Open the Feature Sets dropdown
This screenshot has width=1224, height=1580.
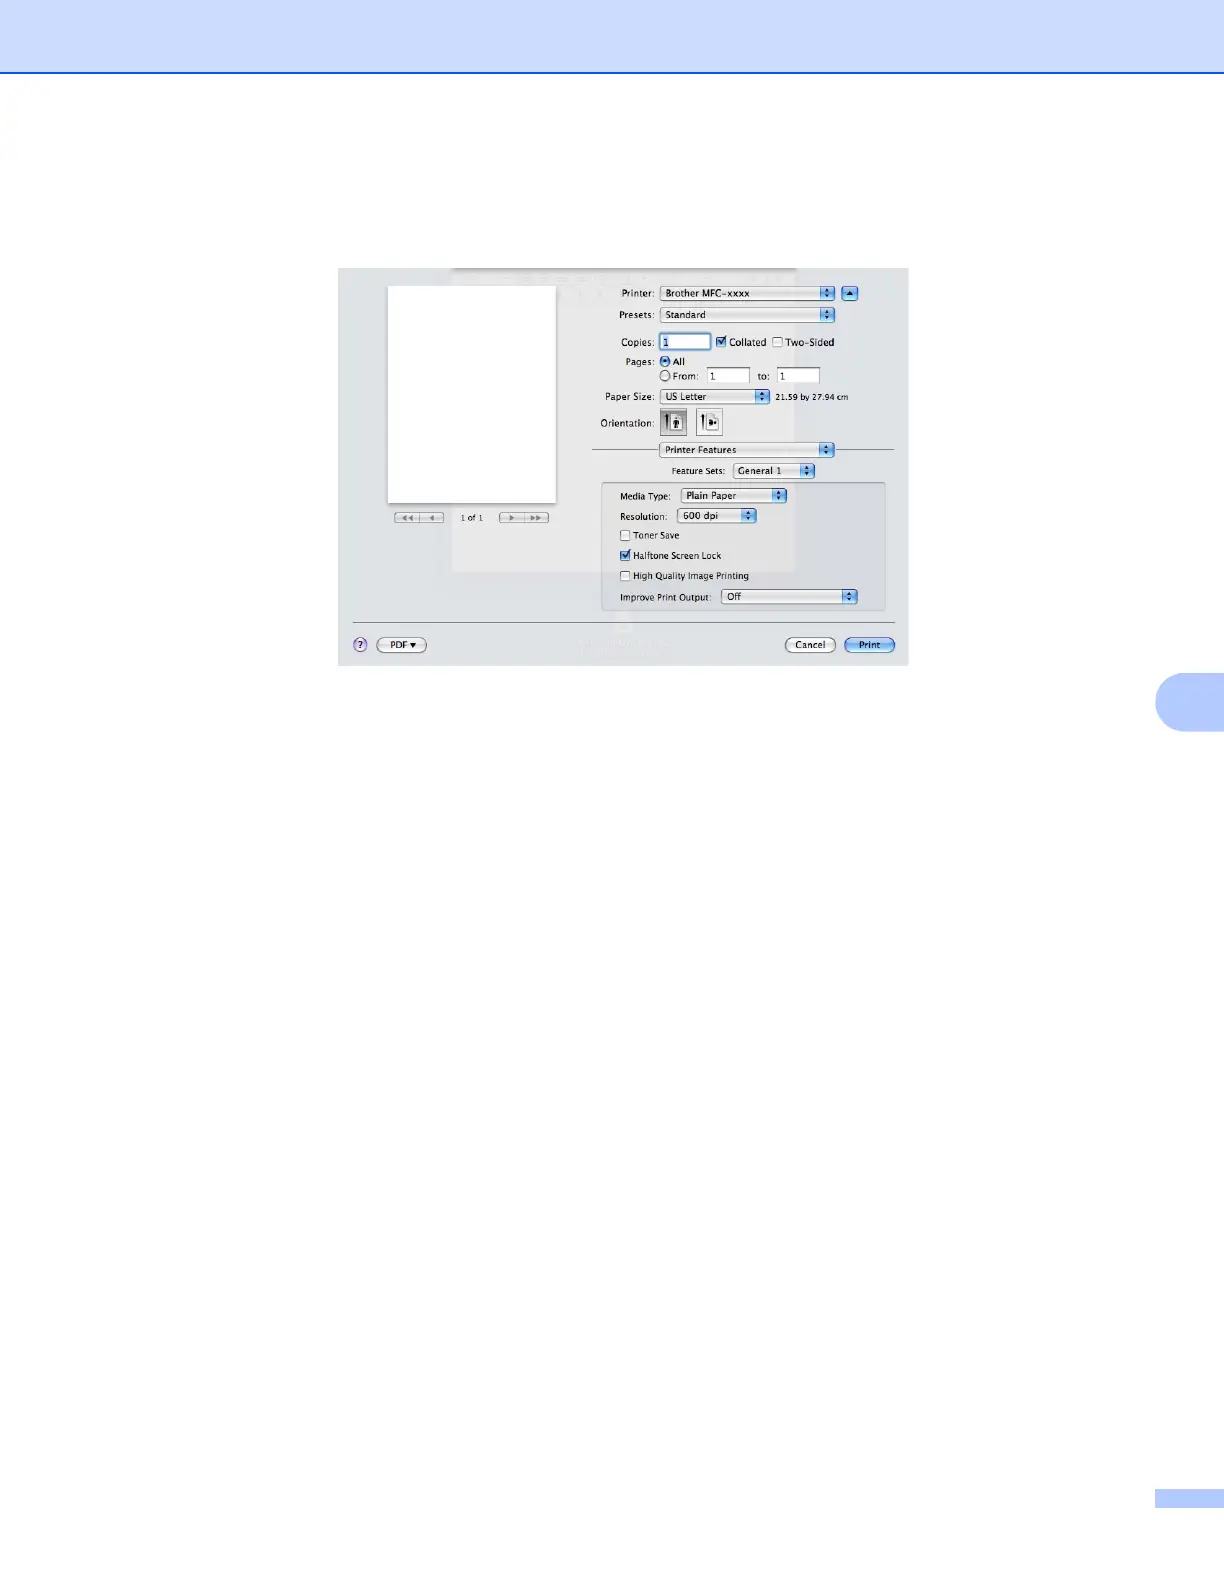point(774,470)
